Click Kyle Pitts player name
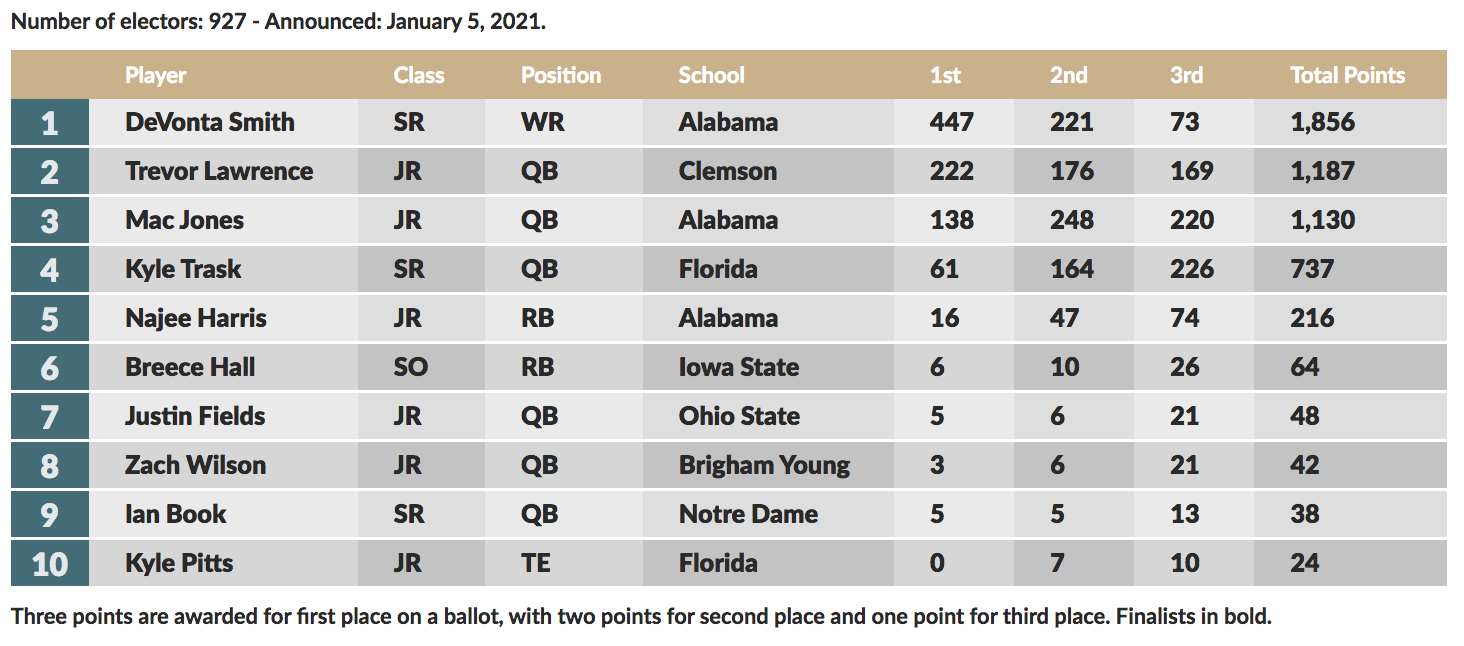 (179, 563)
